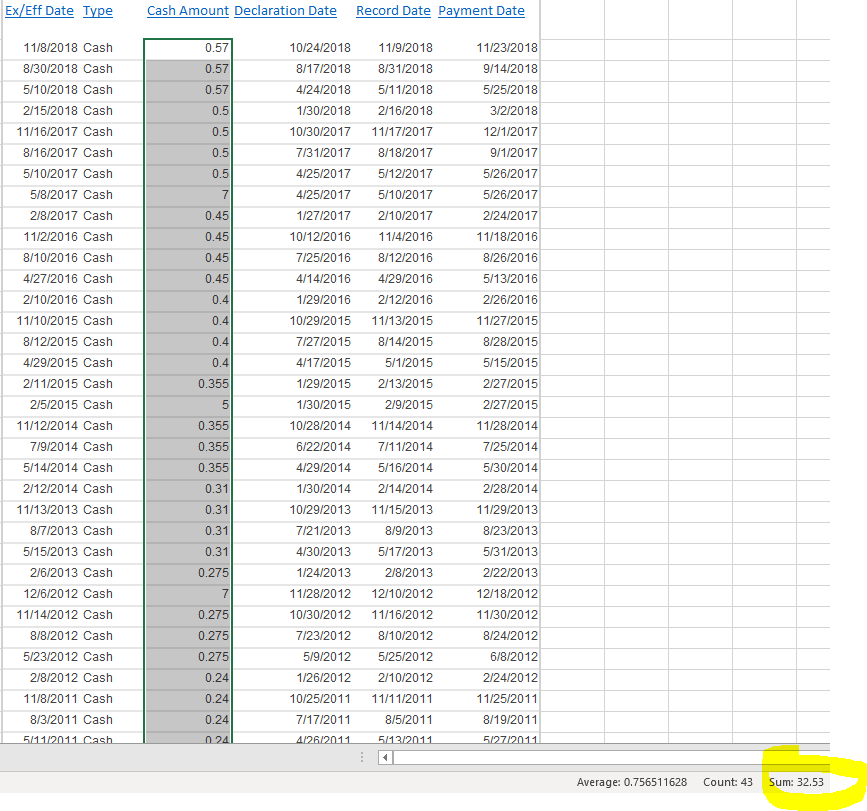Sort by the Payment Date column header
Screen dimensions: 867x811
coord(481,11)
